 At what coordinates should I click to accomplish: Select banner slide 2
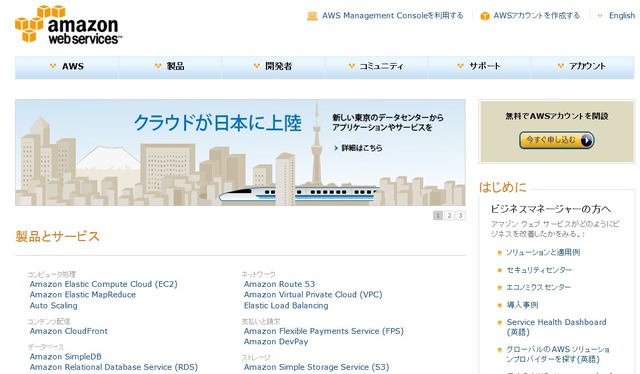(449, 215)
